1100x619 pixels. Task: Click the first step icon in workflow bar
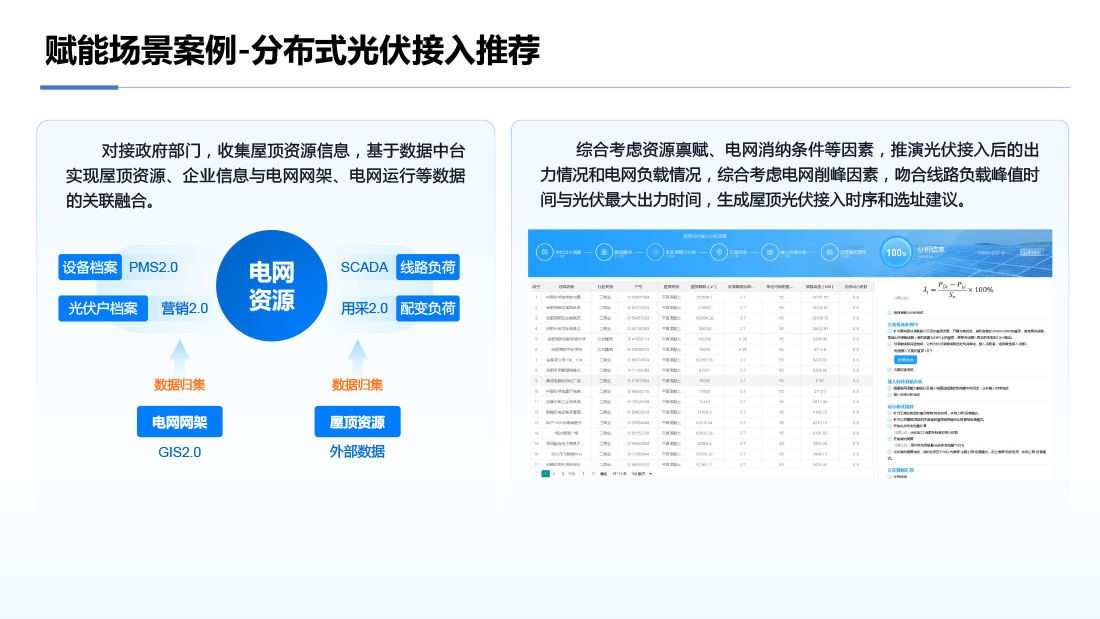point(545,253)
